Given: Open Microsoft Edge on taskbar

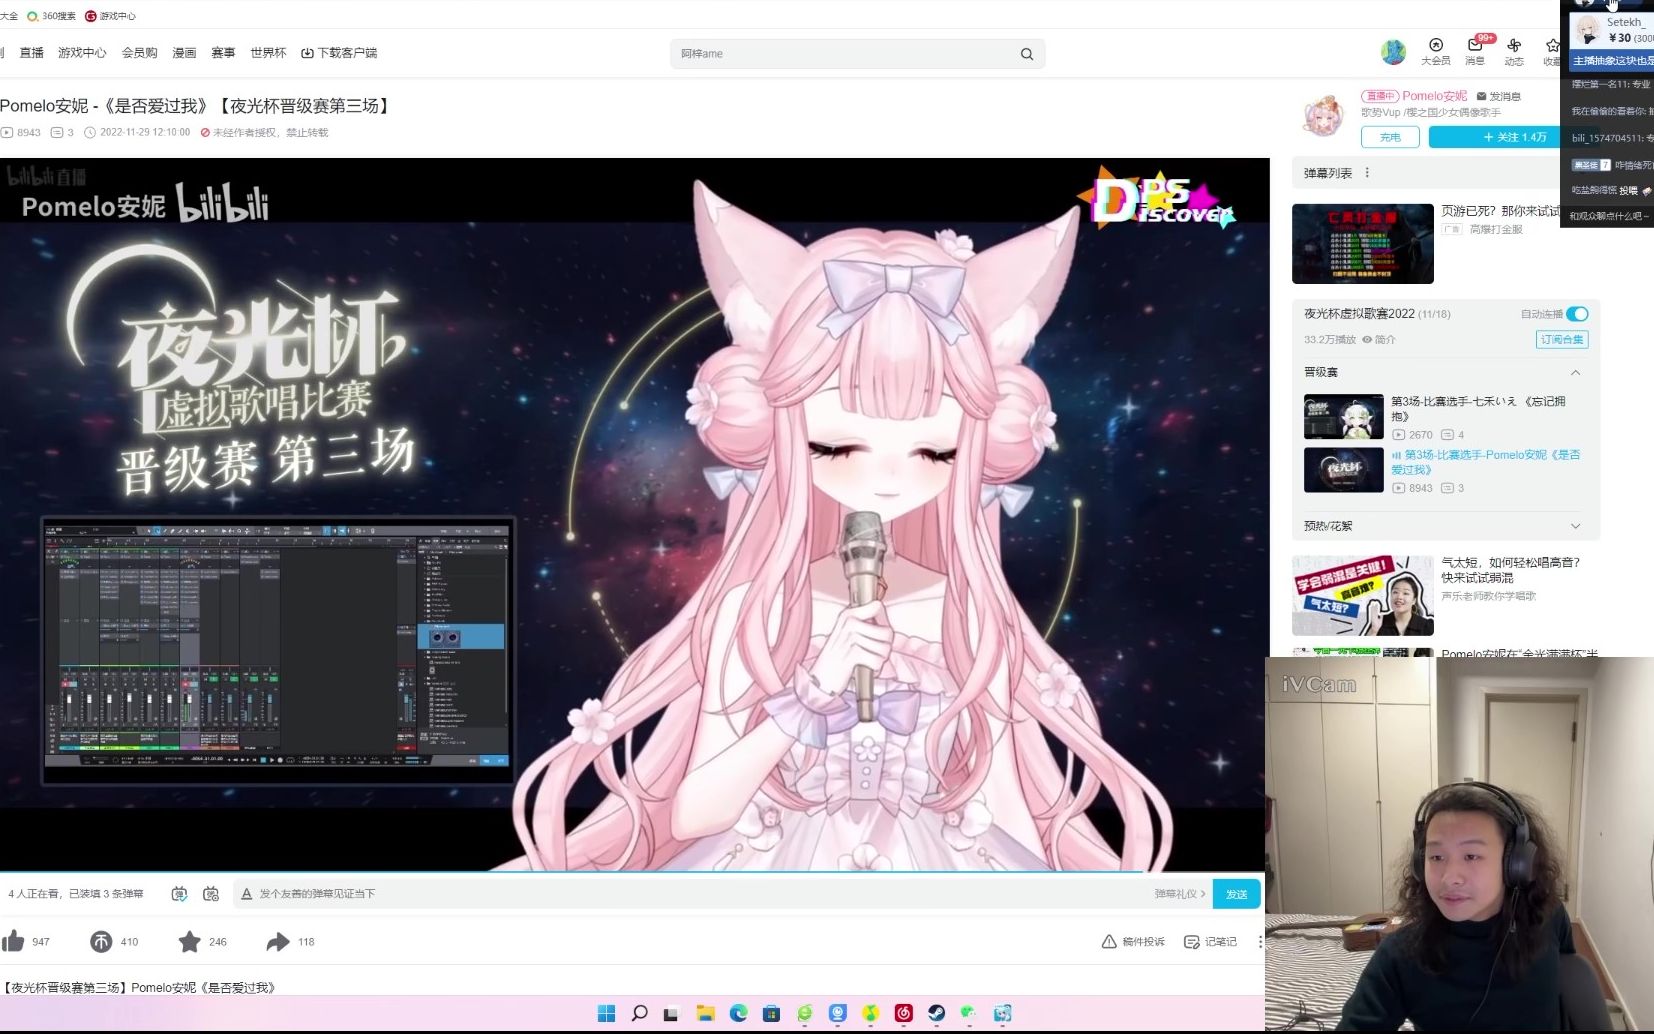Looking at the screenshot, I should 738,1014.
